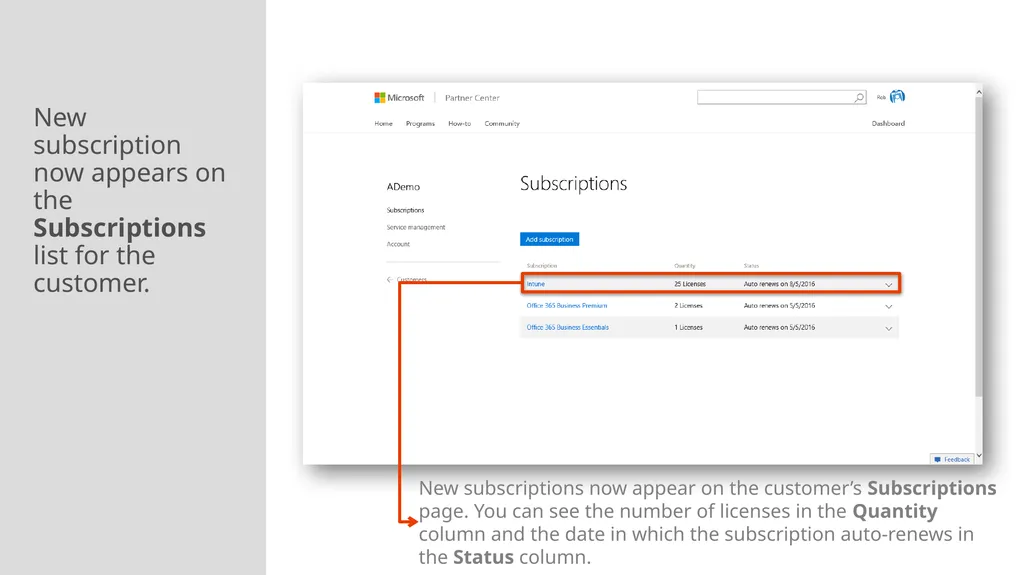Expand Office 365 Business Essentials row

coord(889,328)
